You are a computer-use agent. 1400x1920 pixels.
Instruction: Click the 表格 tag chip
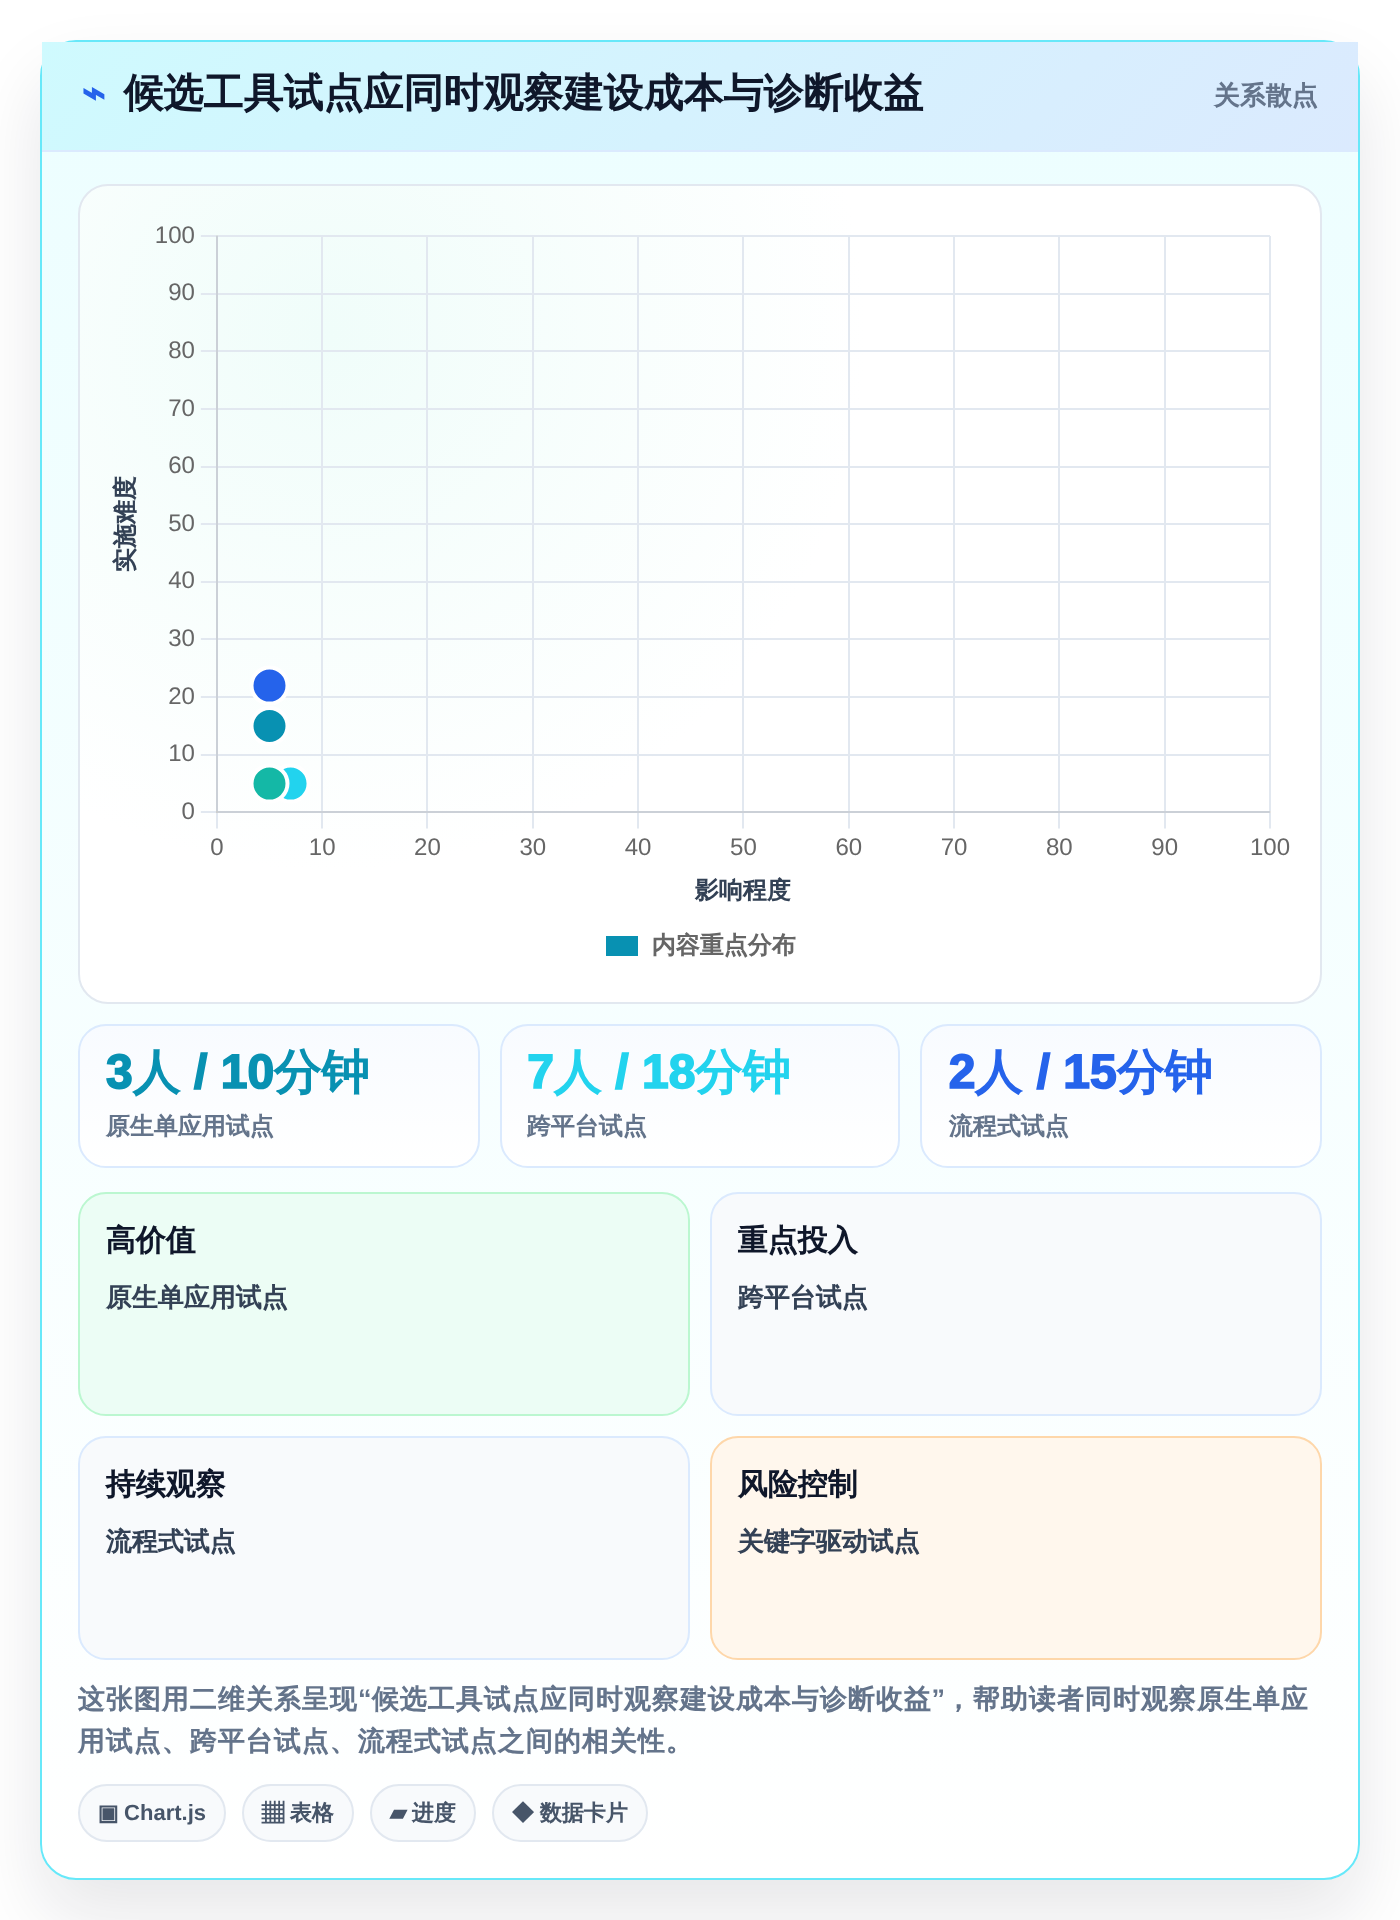(298, 1813)
